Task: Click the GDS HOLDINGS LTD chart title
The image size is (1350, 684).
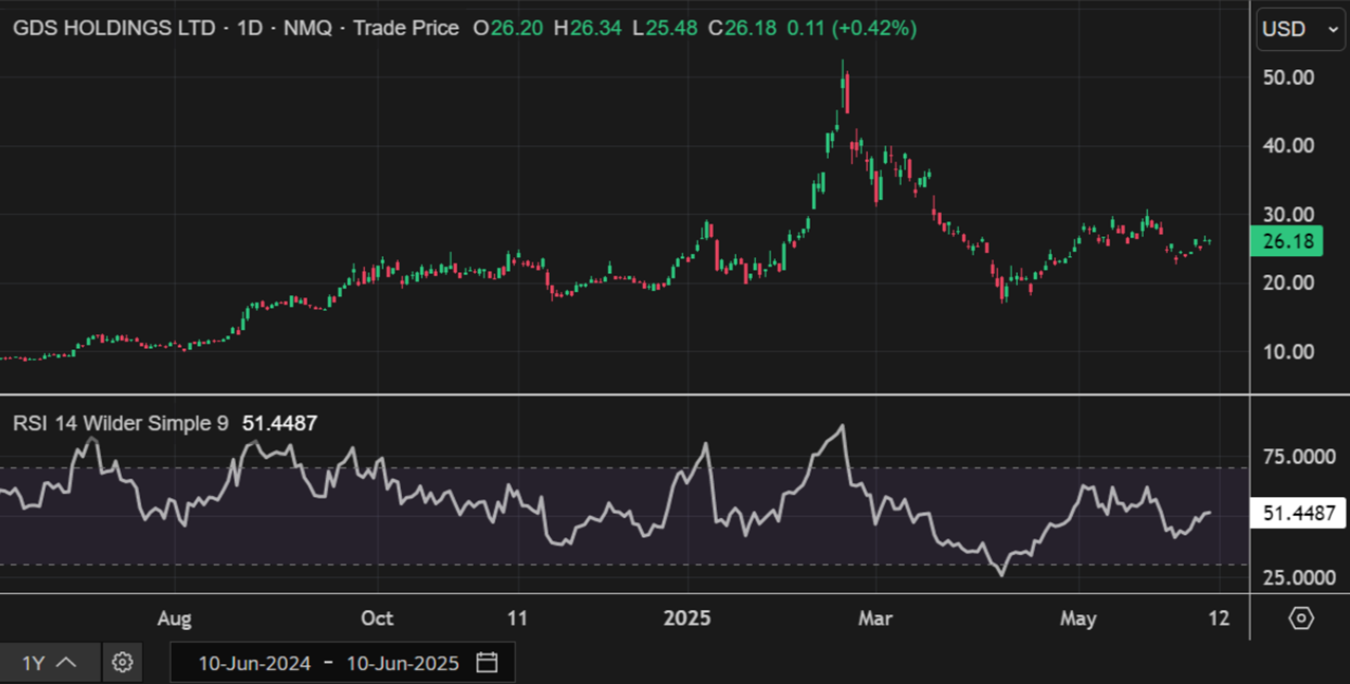Action: pyautogui.click(x=113, y=29)
